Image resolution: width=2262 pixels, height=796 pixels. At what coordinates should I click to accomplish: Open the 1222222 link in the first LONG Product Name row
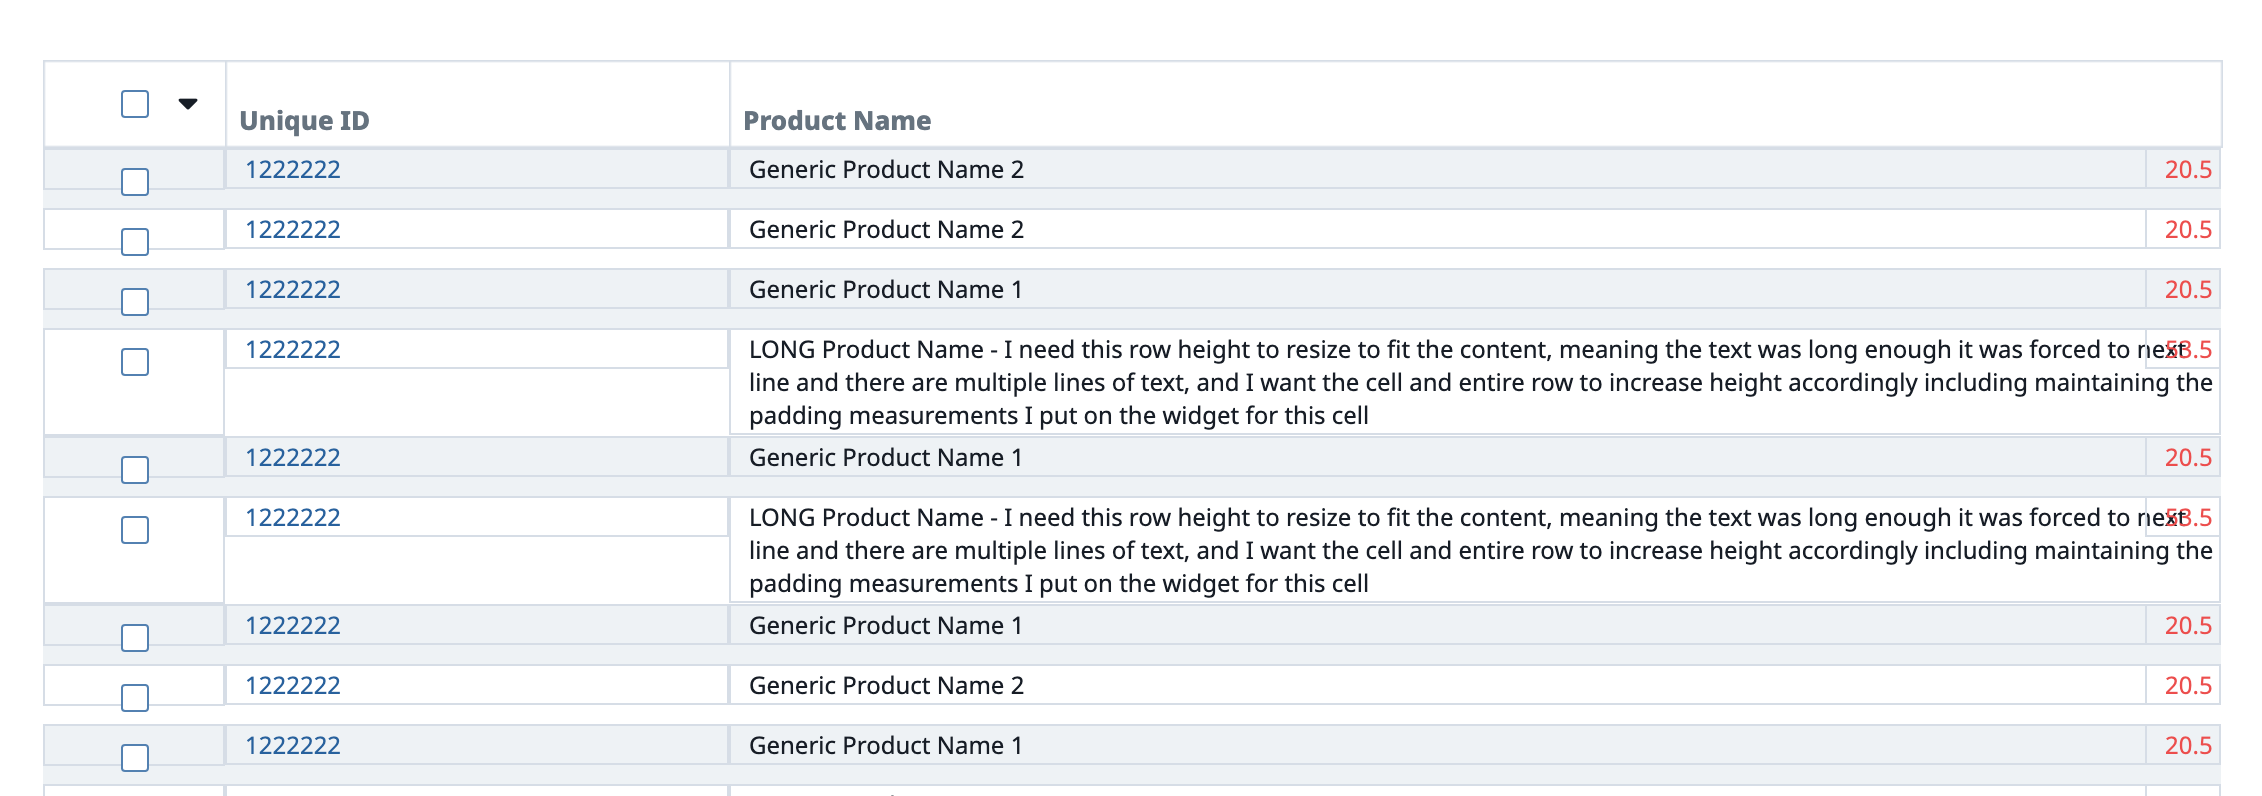click(x=293, y=350)
